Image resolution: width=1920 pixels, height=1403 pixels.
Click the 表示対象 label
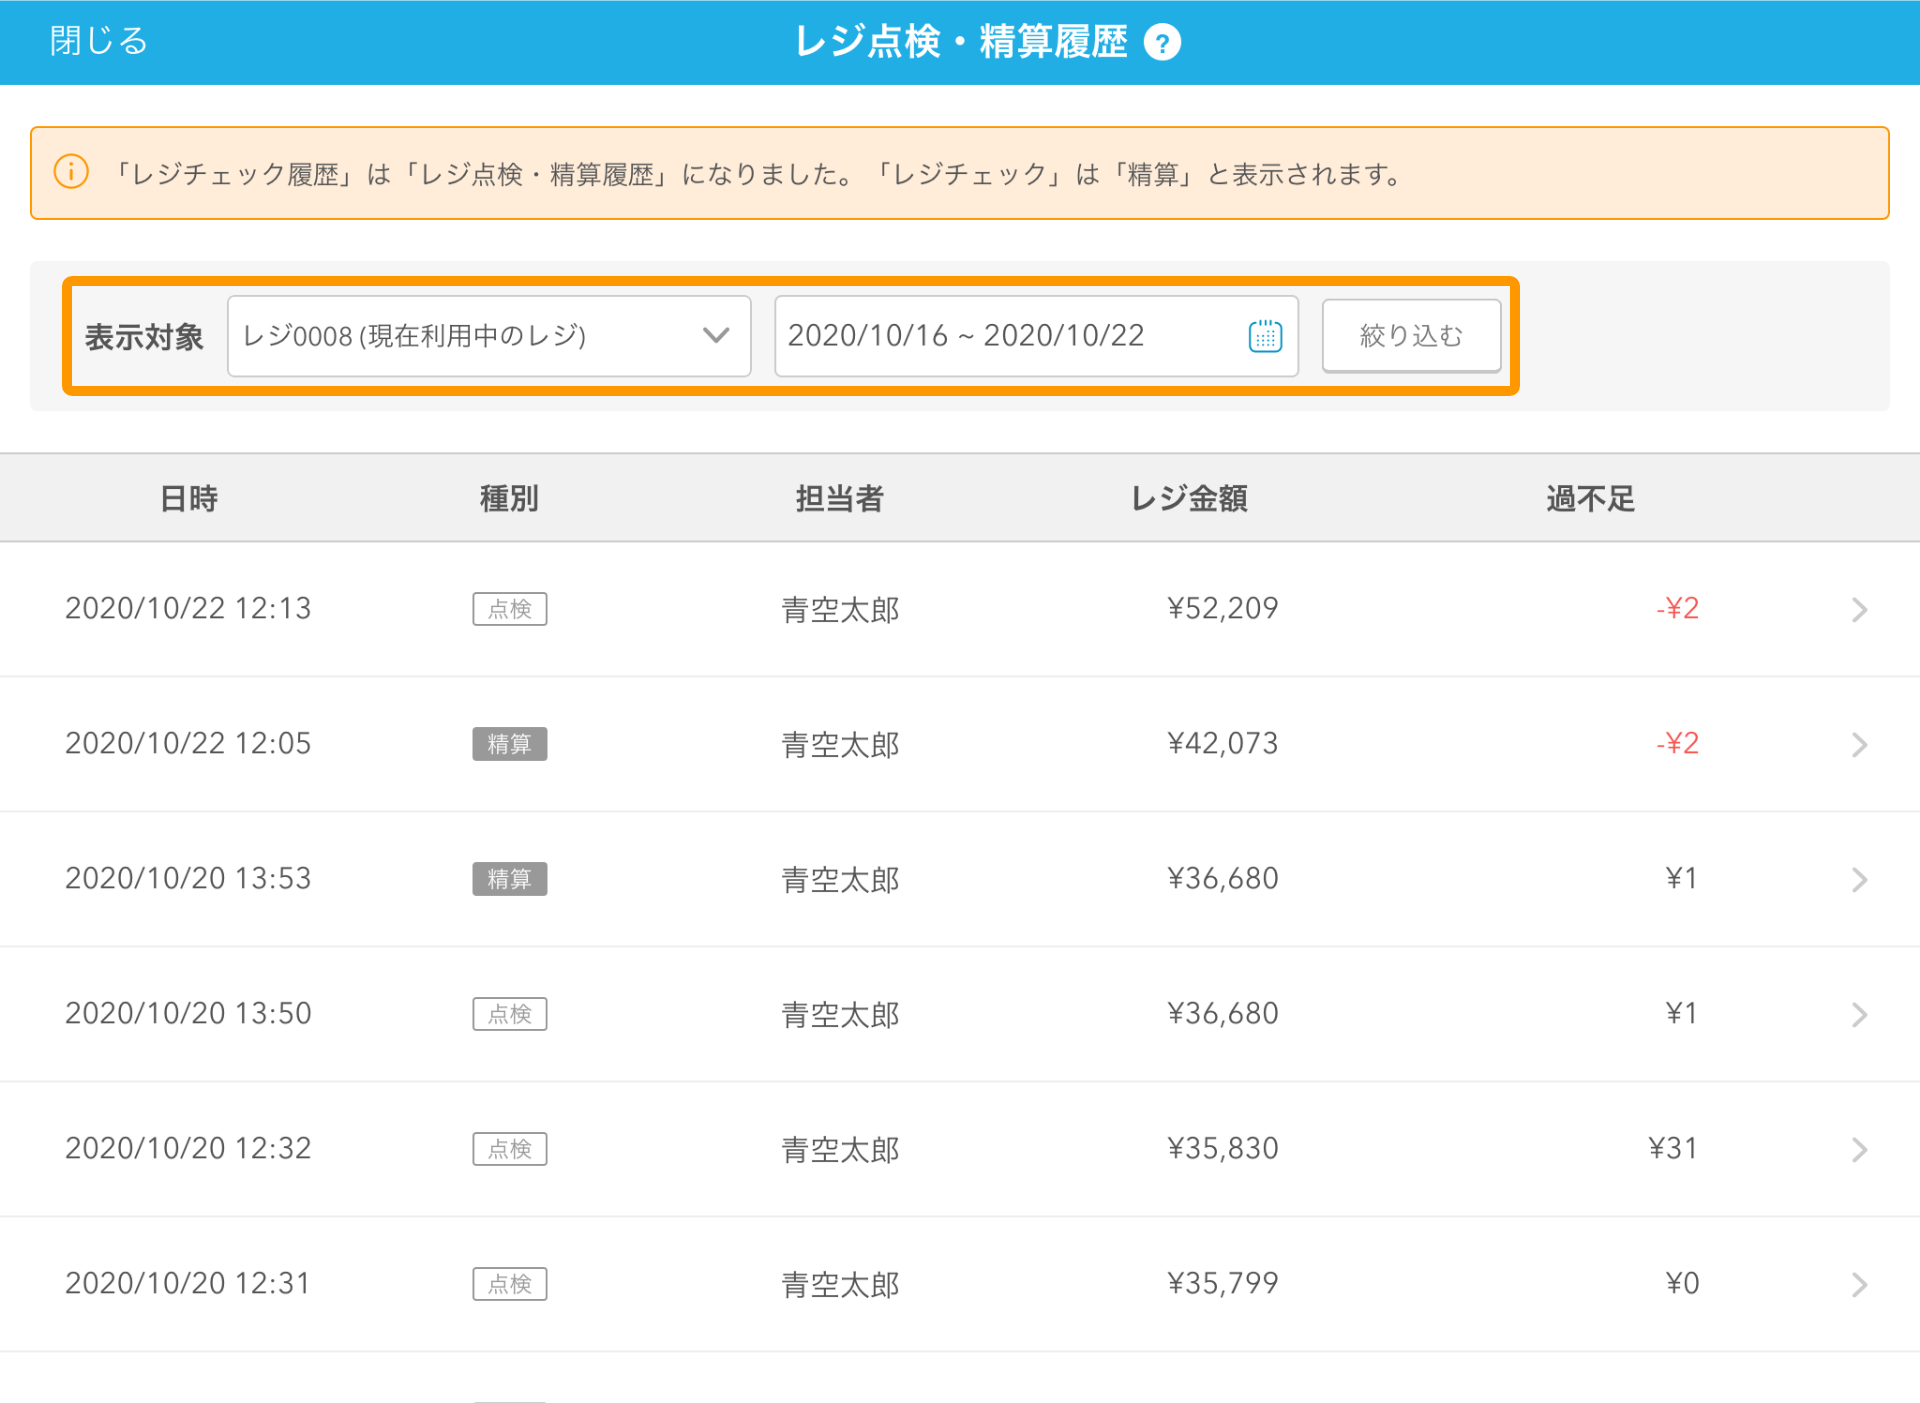(144, 337)
